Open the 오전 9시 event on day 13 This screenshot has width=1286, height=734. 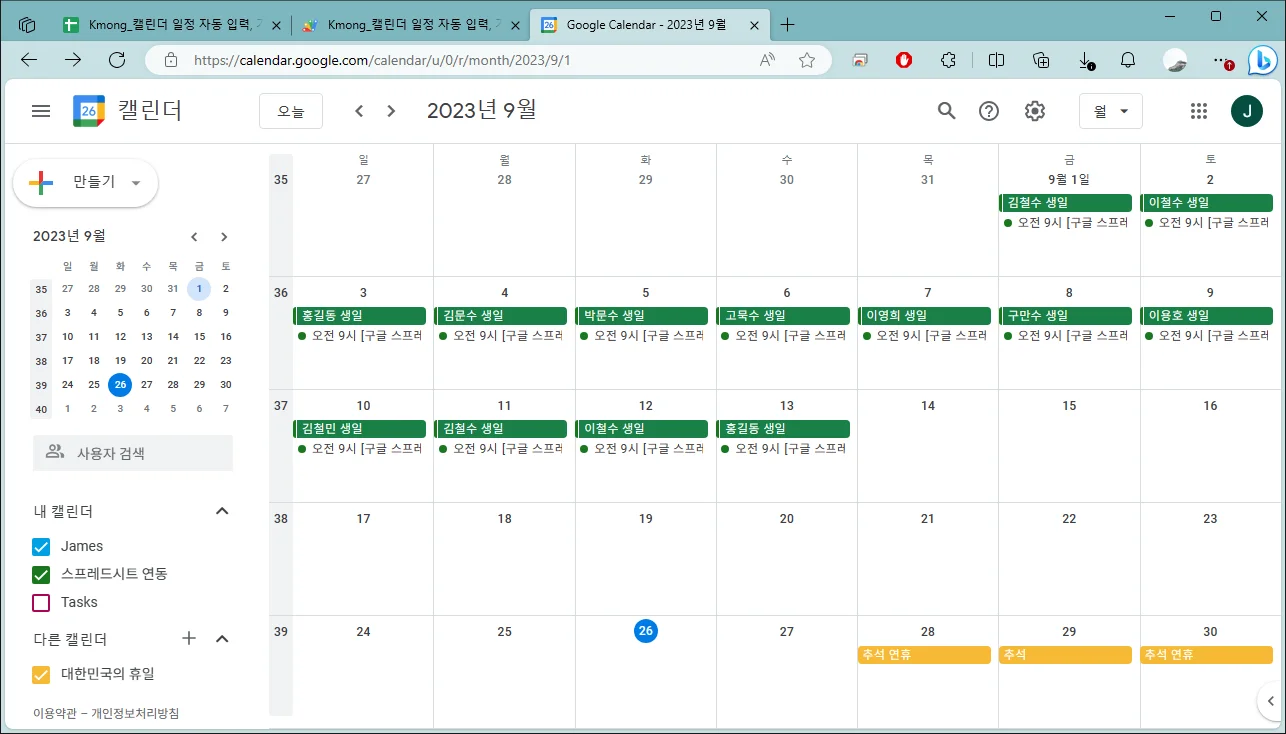(x=783, y=449)
